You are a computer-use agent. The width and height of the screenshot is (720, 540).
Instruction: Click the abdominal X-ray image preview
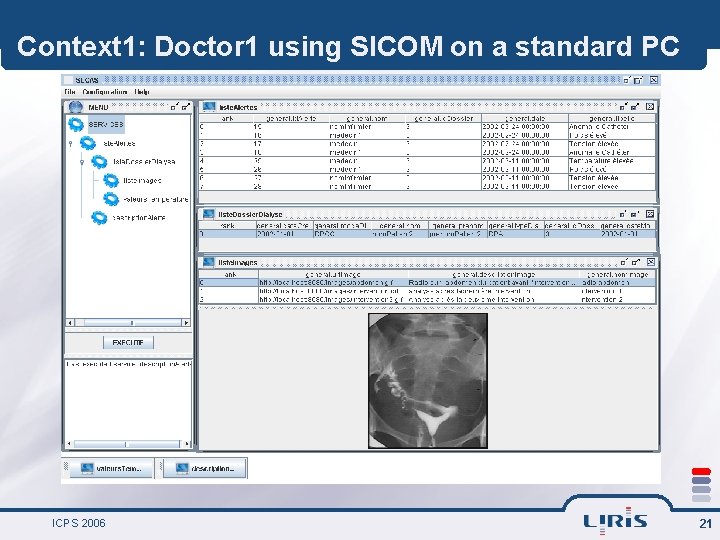click(428, 381)
